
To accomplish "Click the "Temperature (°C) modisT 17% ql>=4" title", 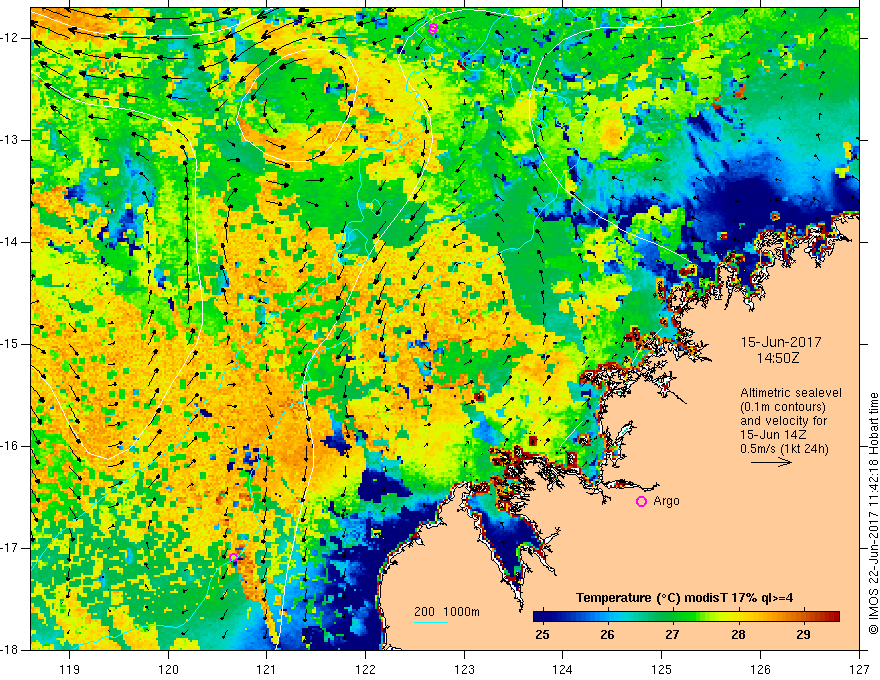I will tap(685, 598).
